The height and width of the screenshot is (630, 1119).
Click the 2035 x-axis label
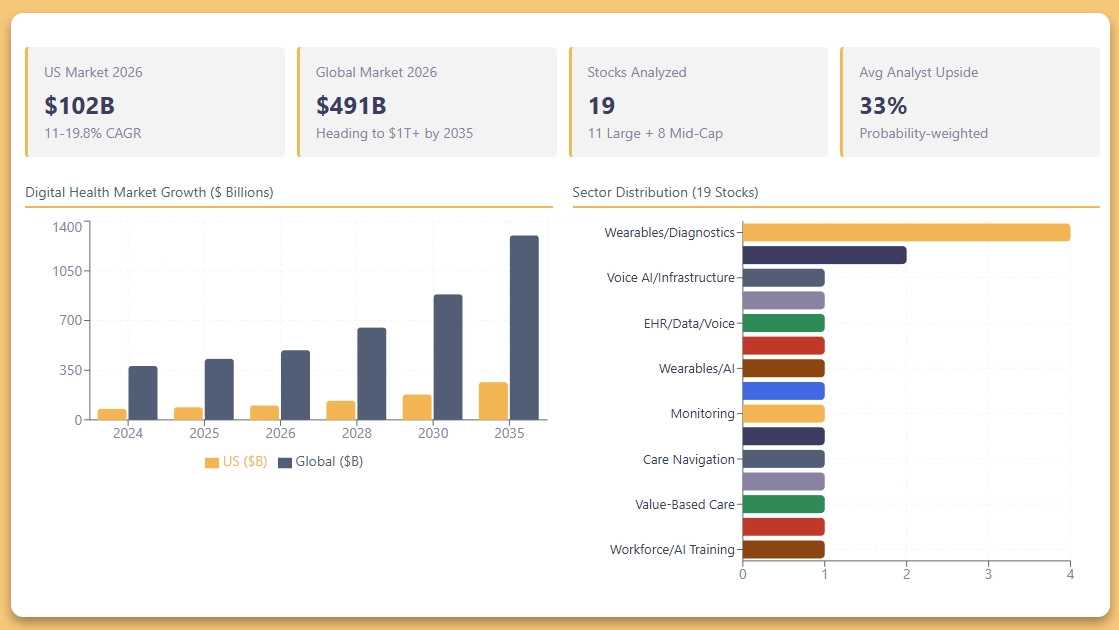click(509, 433)
